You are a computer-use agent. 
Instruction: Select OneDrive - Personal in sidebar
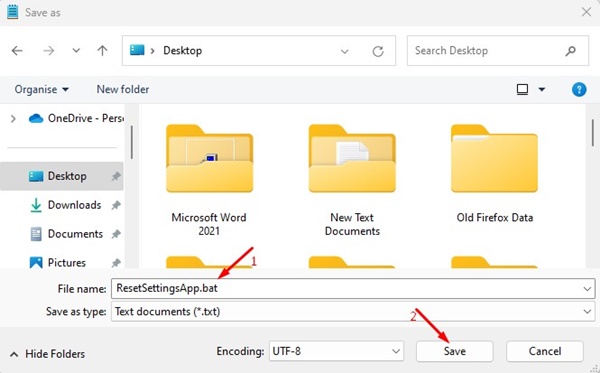click(x=76, y=118)
